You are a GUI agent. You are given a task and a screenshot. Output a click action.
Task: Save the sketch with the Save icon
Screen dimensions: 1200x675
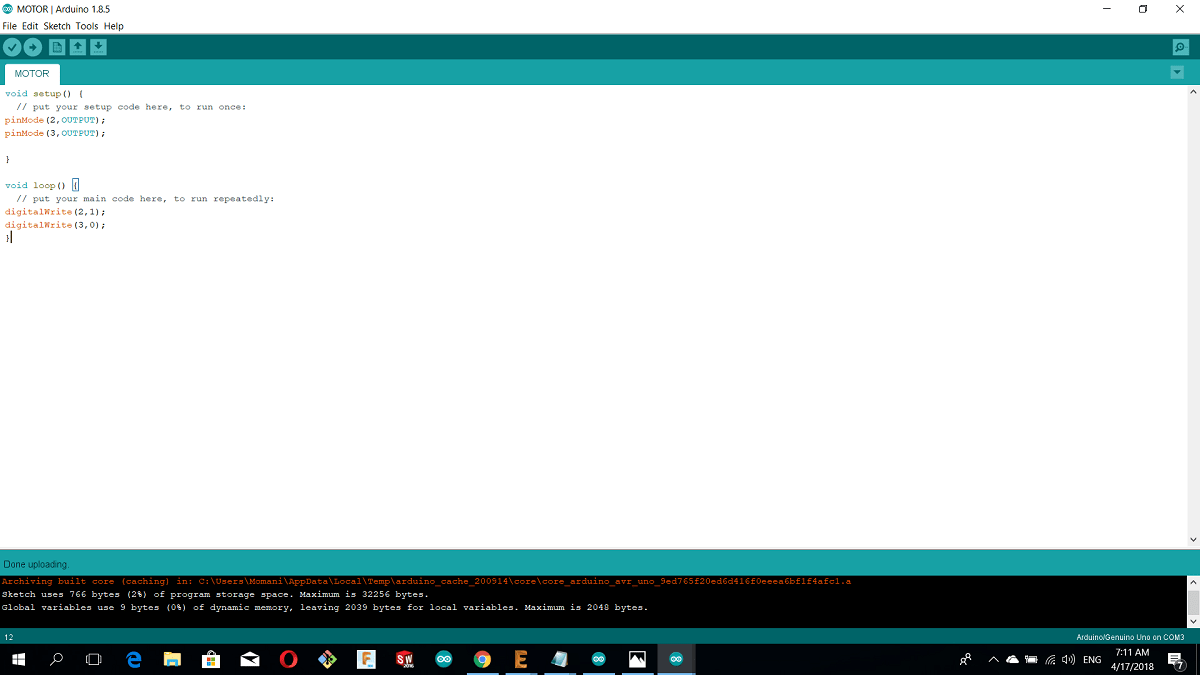point(98,47)
